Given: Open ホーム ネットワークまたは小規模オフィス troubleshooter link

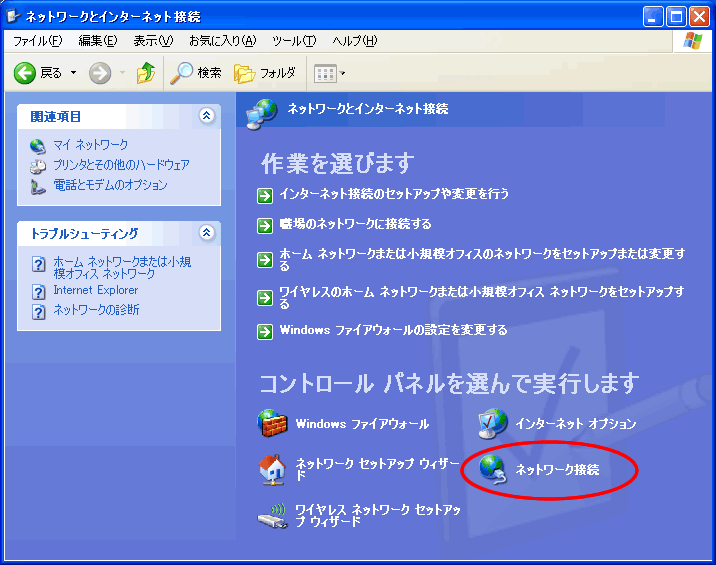Looking at the screenshot, I should point(122,268).
